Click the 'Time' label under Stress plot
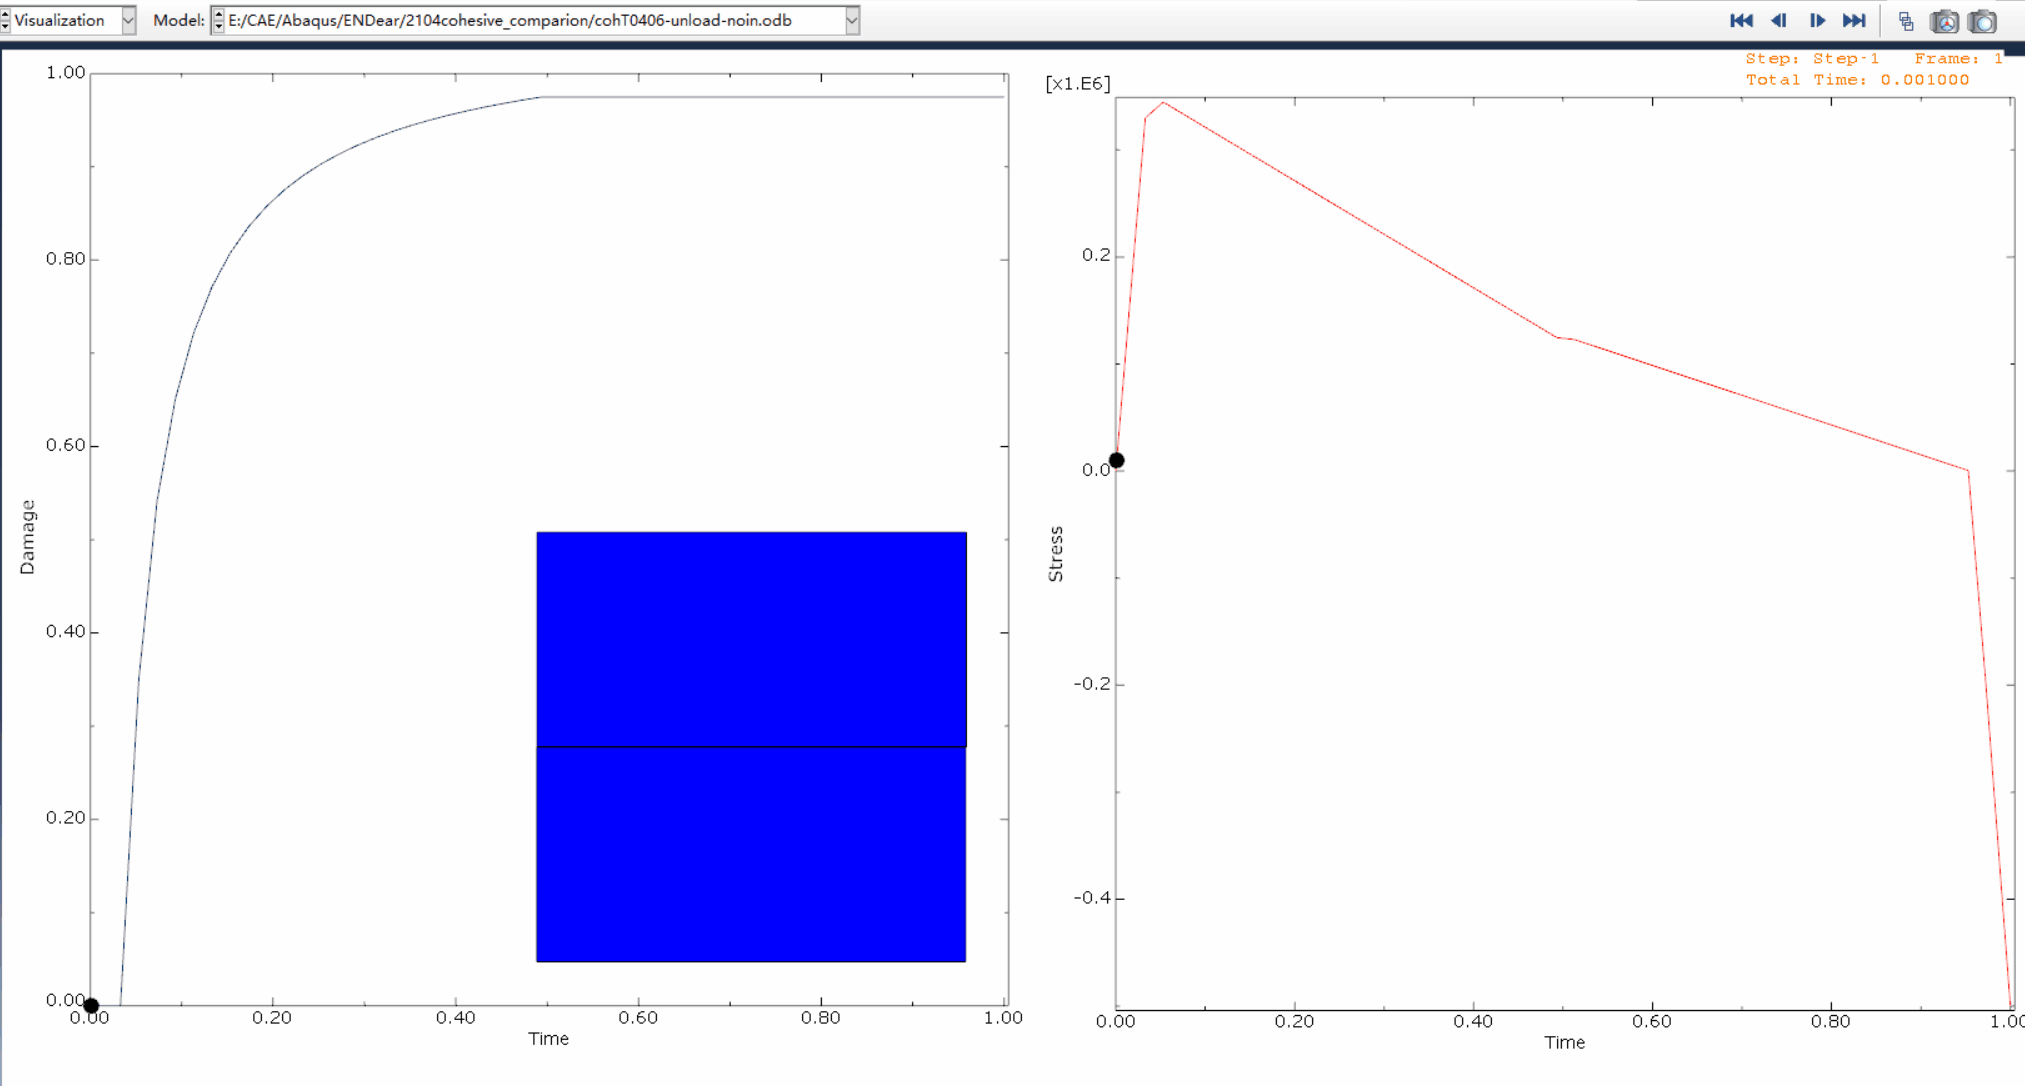 click(x=1564, y=1043)
